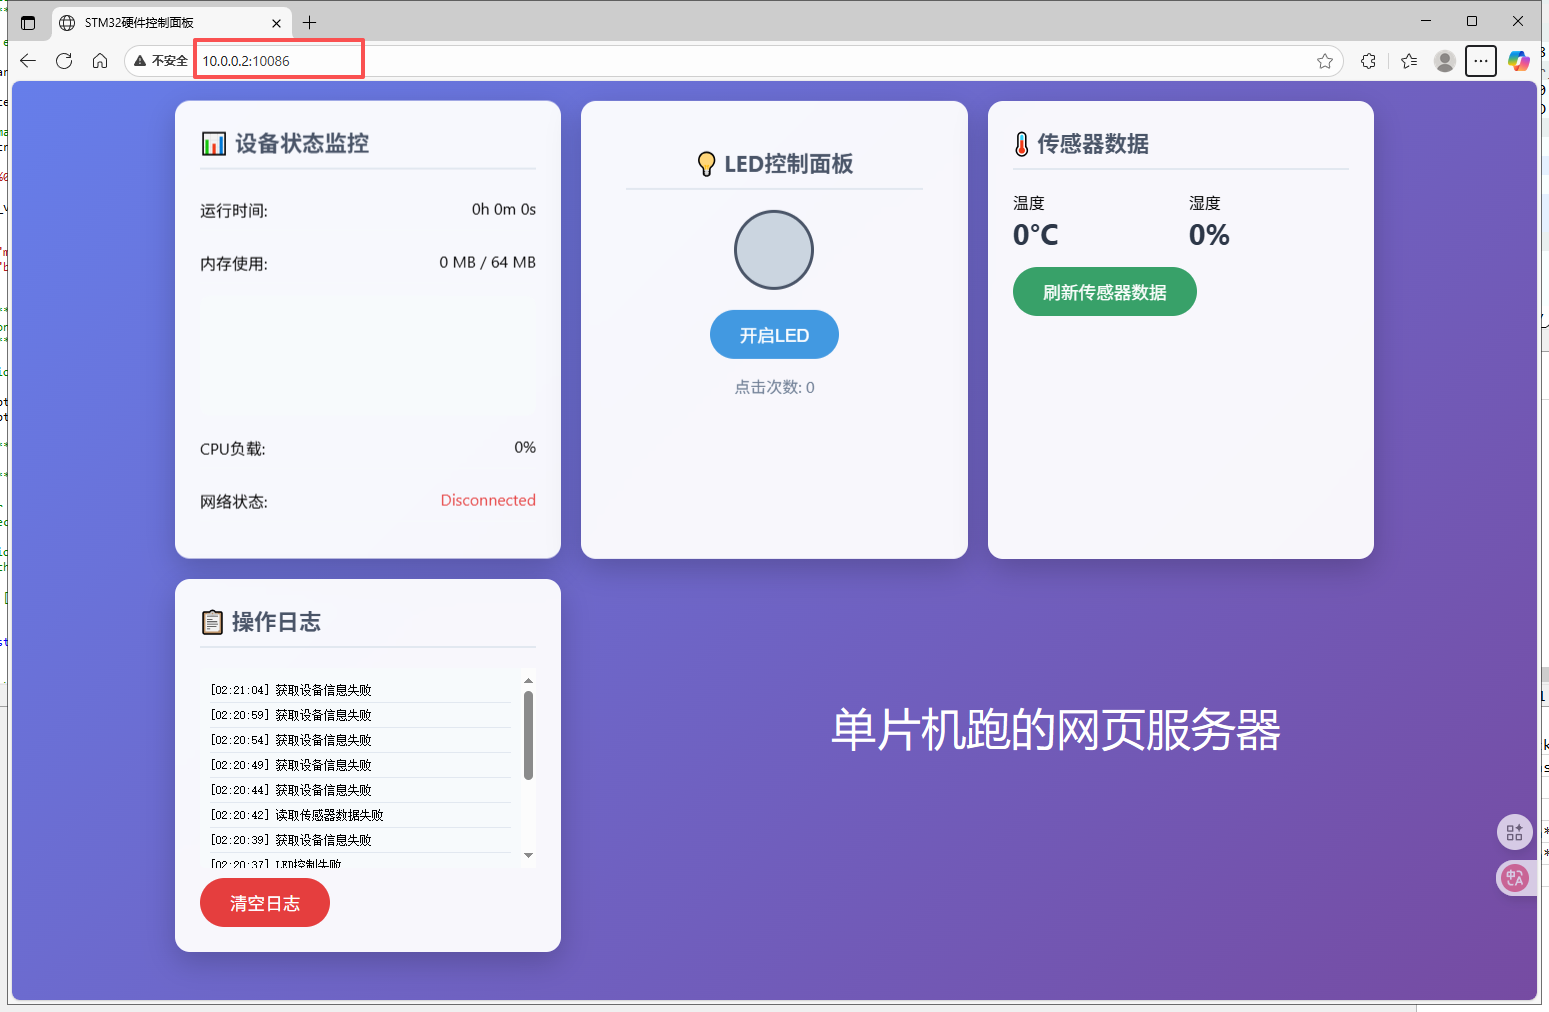Open the favorites list icon

pyautogui.click(x=1409, y=61)
